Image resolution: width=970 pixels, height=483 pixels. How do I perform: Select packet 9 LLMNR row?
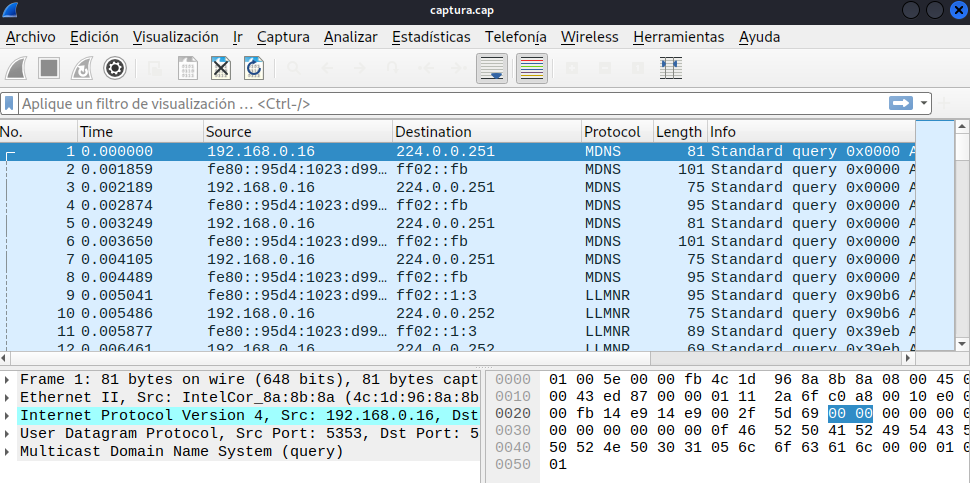[457, 295]
